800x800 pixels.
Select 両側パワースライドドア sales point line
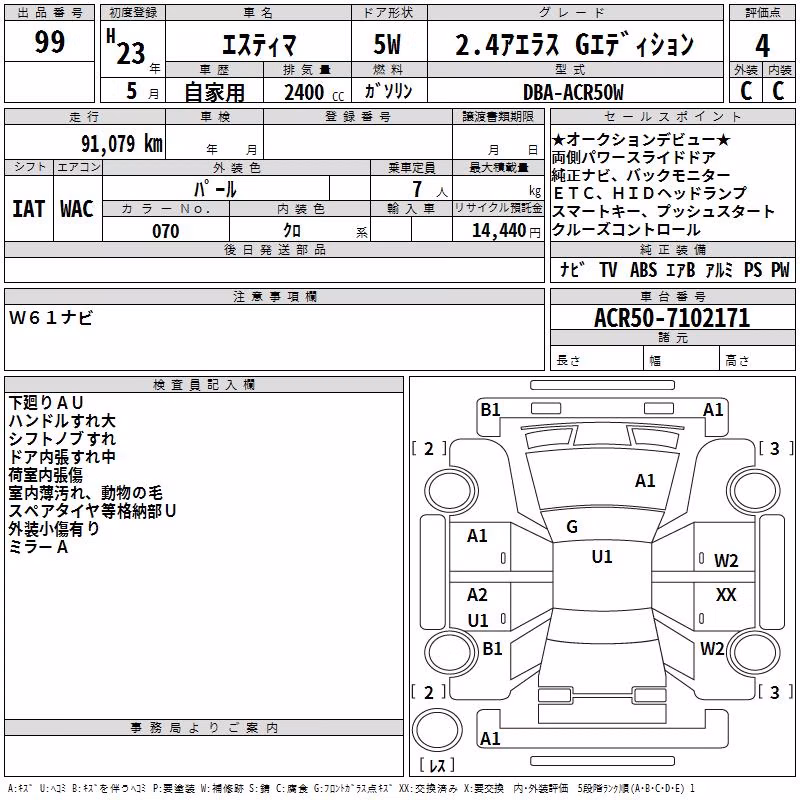(633, 157)
